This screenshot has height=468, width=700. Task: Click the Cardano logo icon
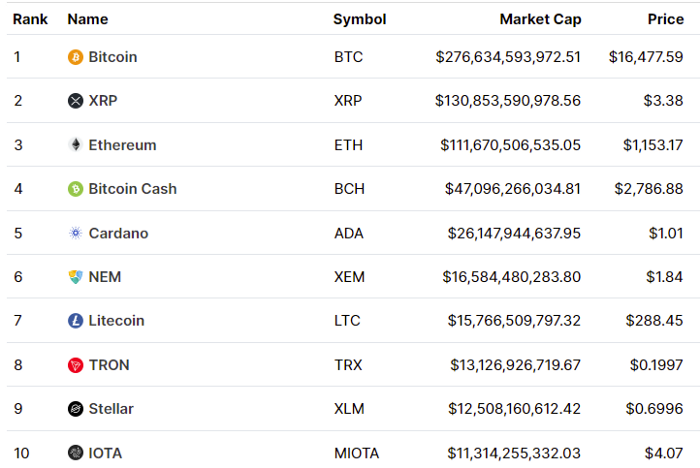(75, 233)
